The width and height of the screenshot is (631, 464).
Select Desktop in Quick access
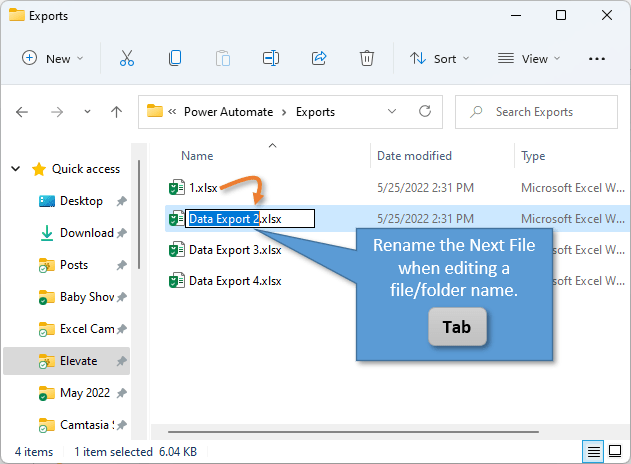click(x=80, y=201)
